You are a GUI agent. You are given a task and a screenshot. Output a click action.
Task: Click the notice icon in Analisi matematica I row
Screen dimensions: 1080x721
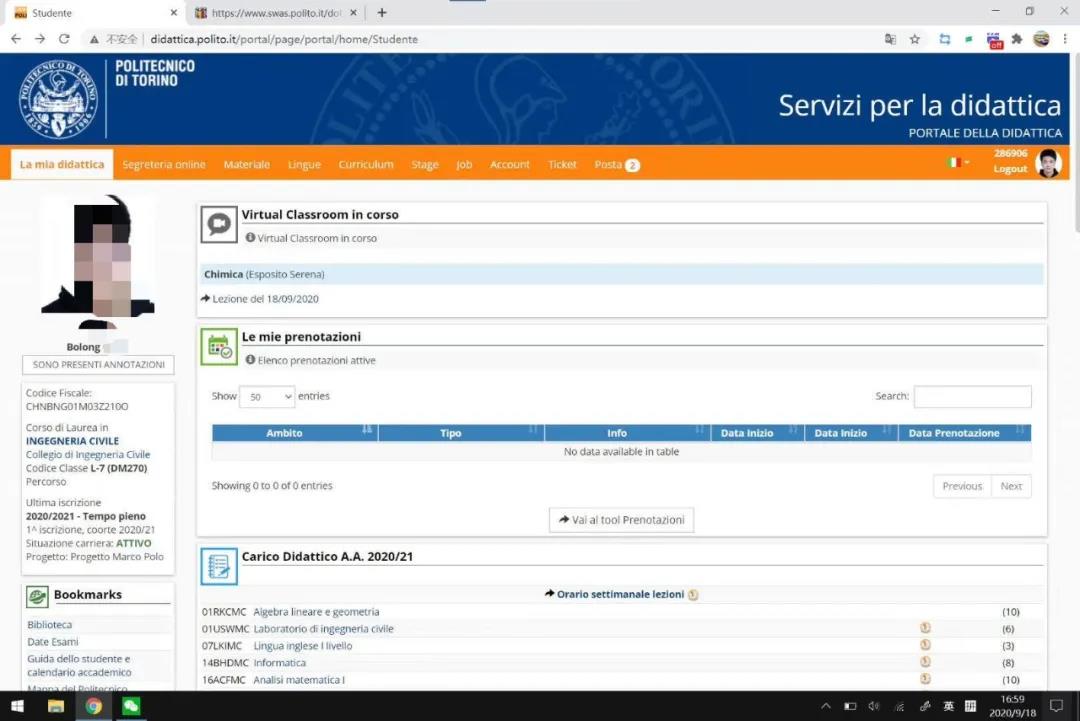[925, 679]
